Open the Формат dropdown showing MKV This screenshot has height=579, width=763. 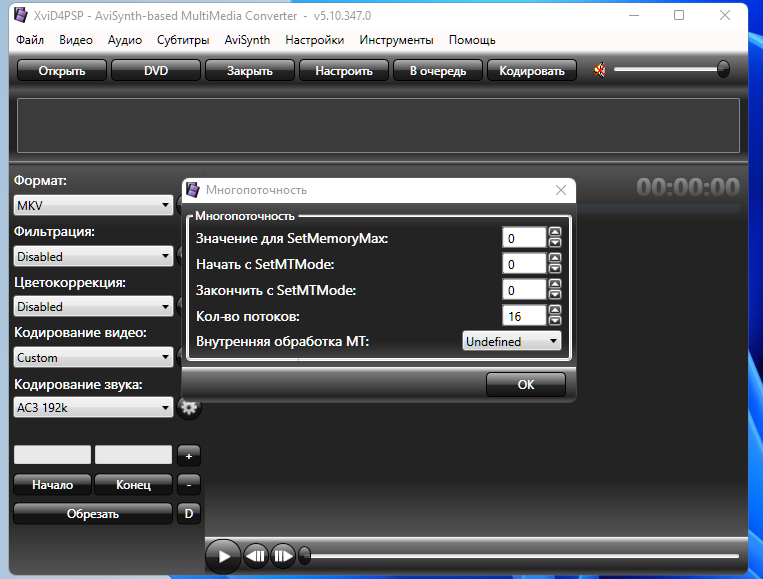coord(94,206)
